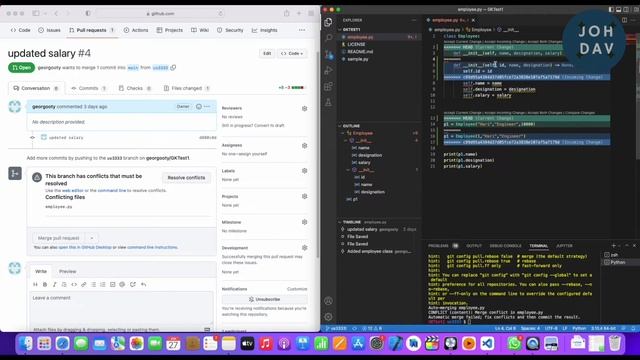Open repository nav overflow menu (three dots)
The width and height of the screenshot is (640, 360).
coord(302,30)
